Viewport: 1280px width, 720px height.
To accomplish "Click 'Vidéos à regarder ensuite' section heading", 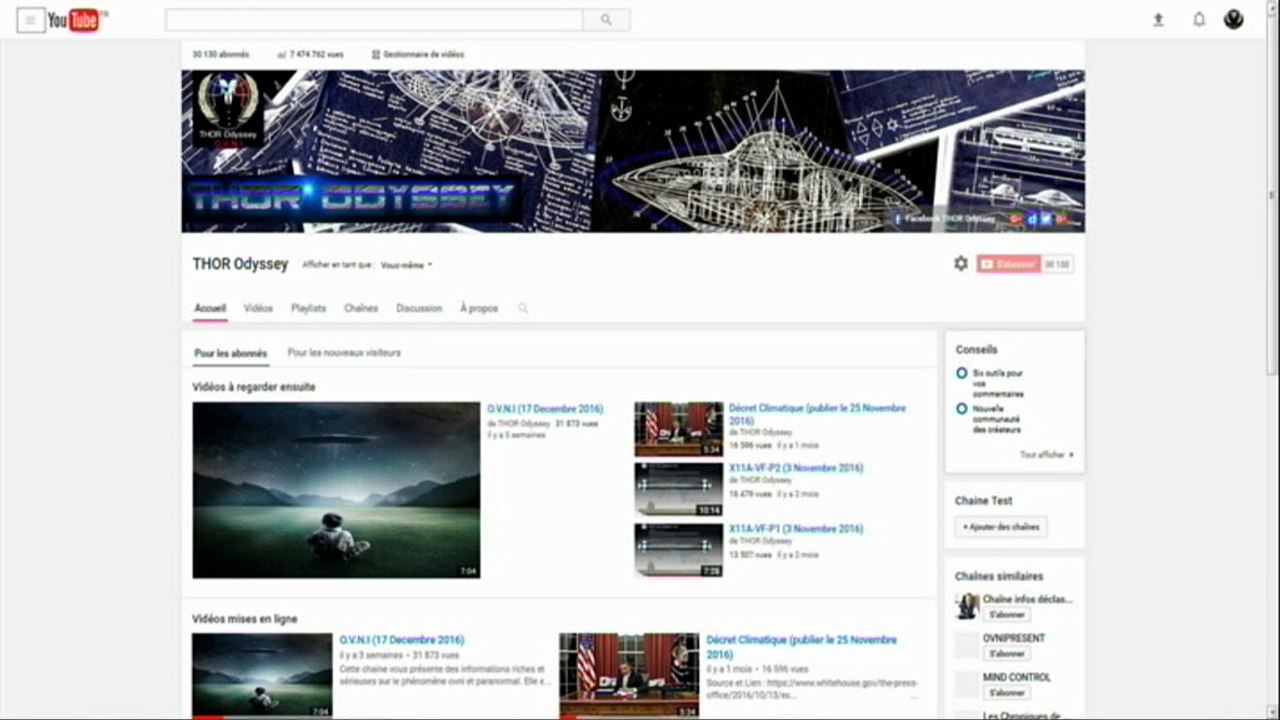I will click(254, 387).
